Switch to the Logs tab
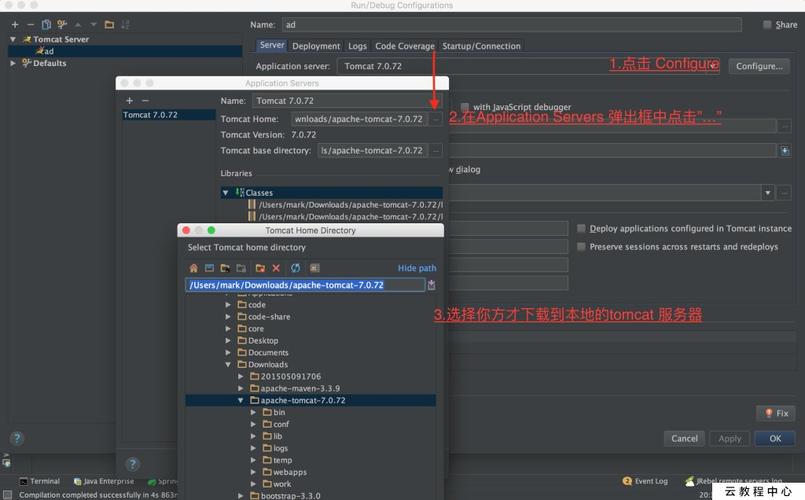The image size is (805, 500). (357, 46)
